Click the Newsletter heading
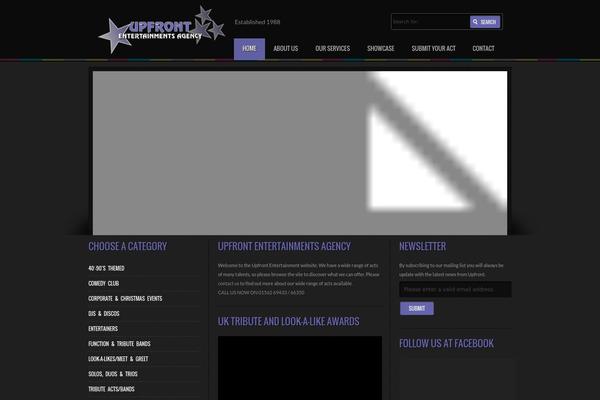Viewport: 600px width, 400px height. pos(422,247)
